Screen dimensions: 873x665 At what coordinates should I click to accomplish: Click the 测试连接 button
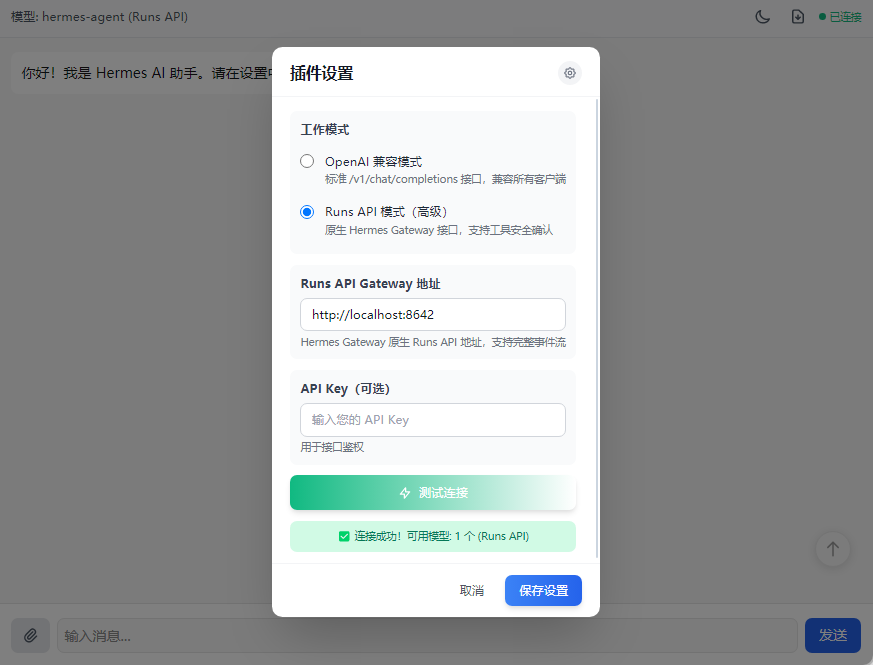coord(433,492)
